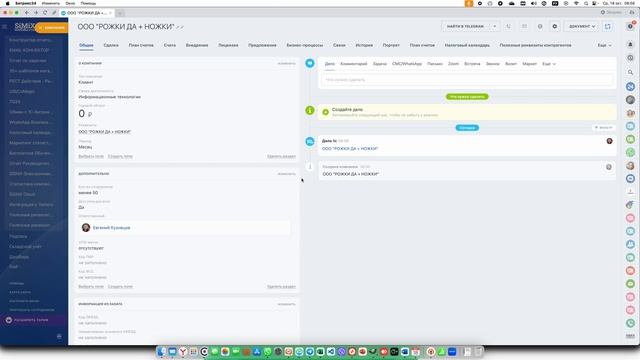
Task: Expand the Документ dropdown button
Action: click(582, 27)
